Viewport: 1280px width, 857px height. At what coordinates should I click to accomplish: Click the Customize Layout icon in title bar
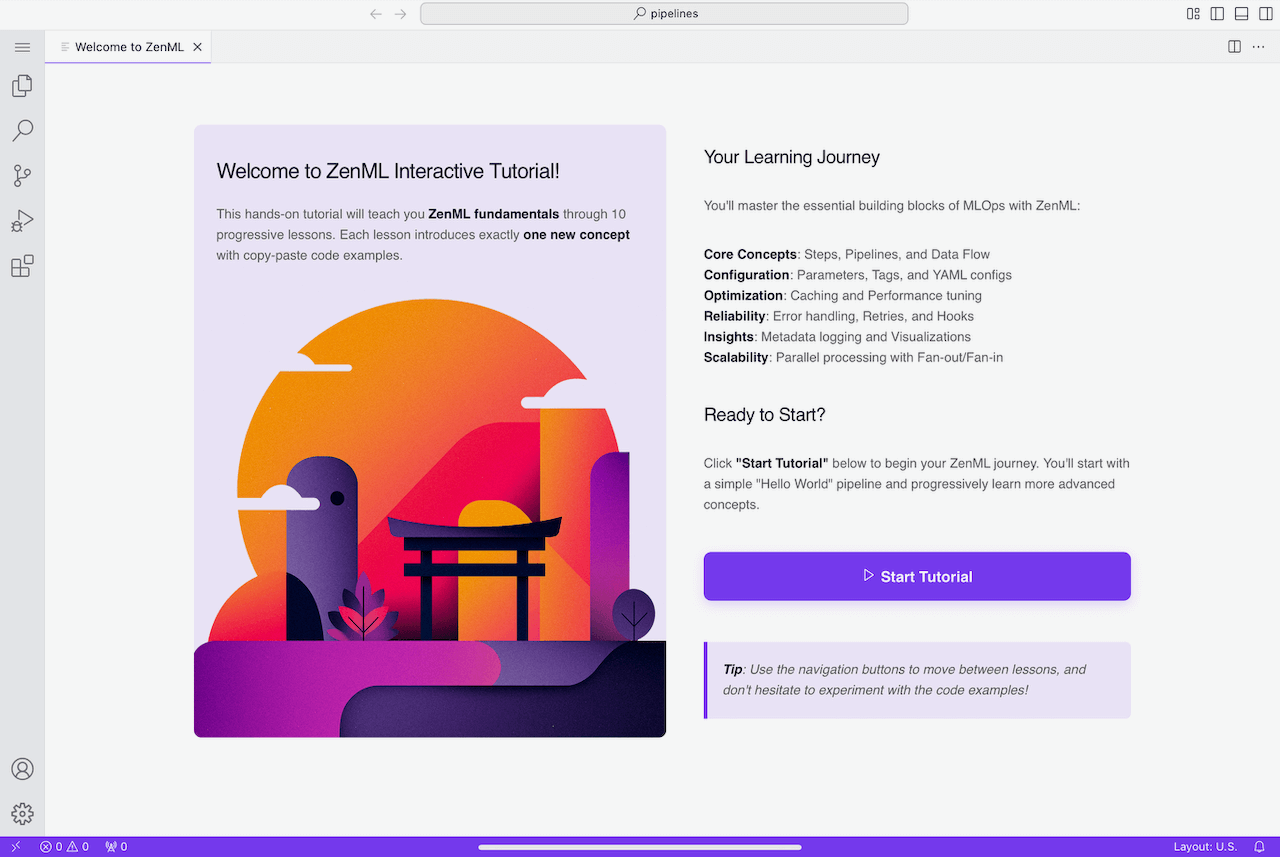click(1193, 14)
